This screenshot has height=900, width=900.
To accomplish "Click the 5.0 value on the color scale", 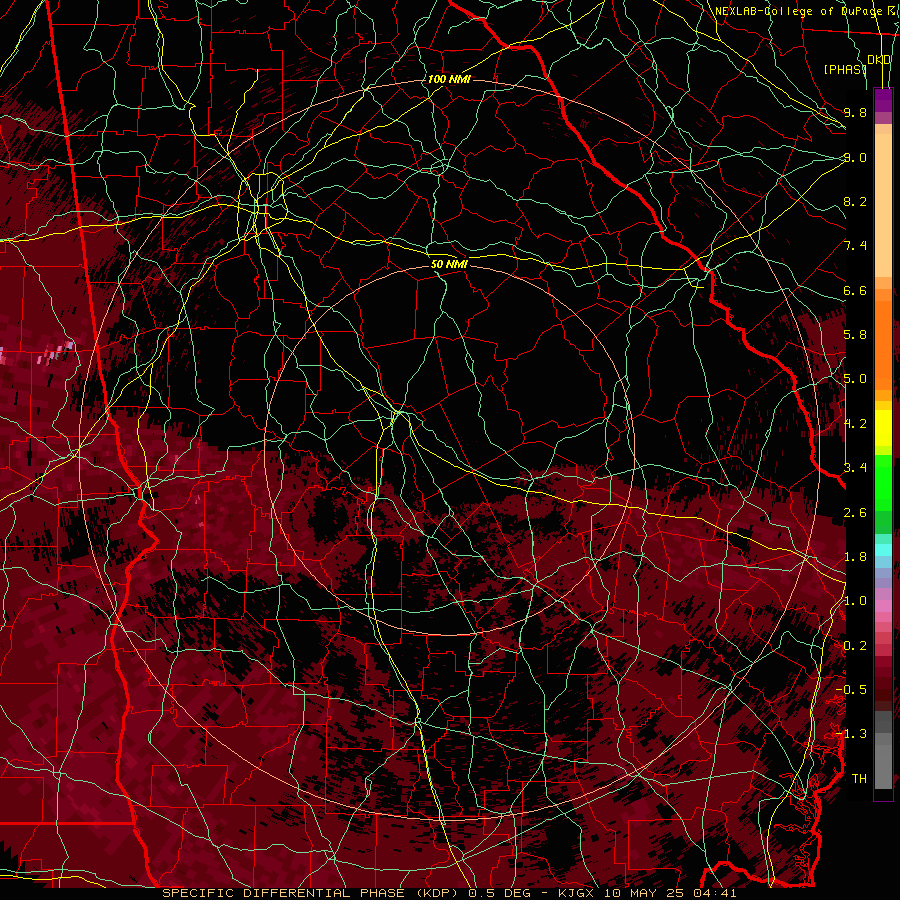I will point(855,379).
